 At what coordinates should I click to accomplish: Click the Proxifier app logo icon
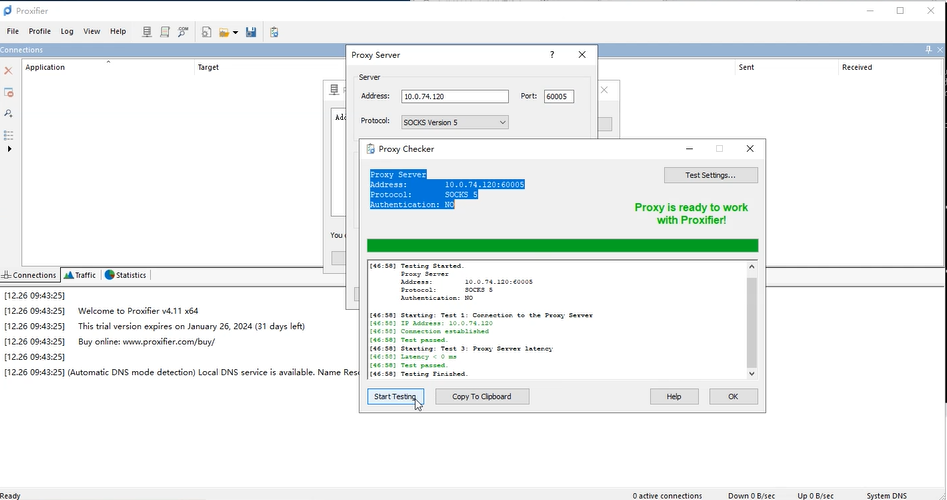click(7, 10)
